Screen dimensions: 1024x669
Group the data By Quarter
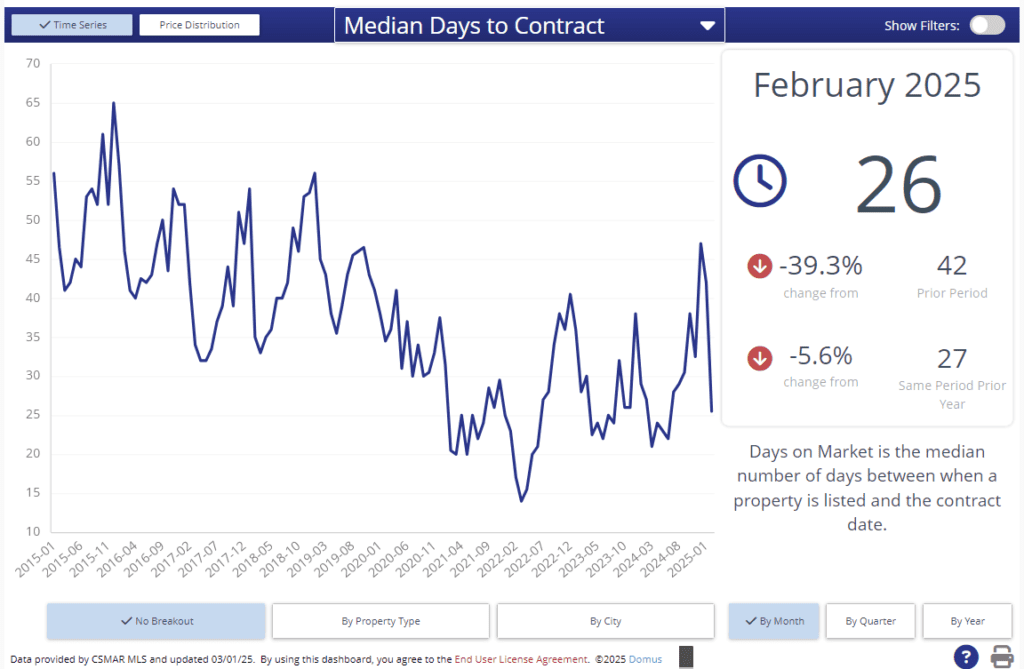870,621
